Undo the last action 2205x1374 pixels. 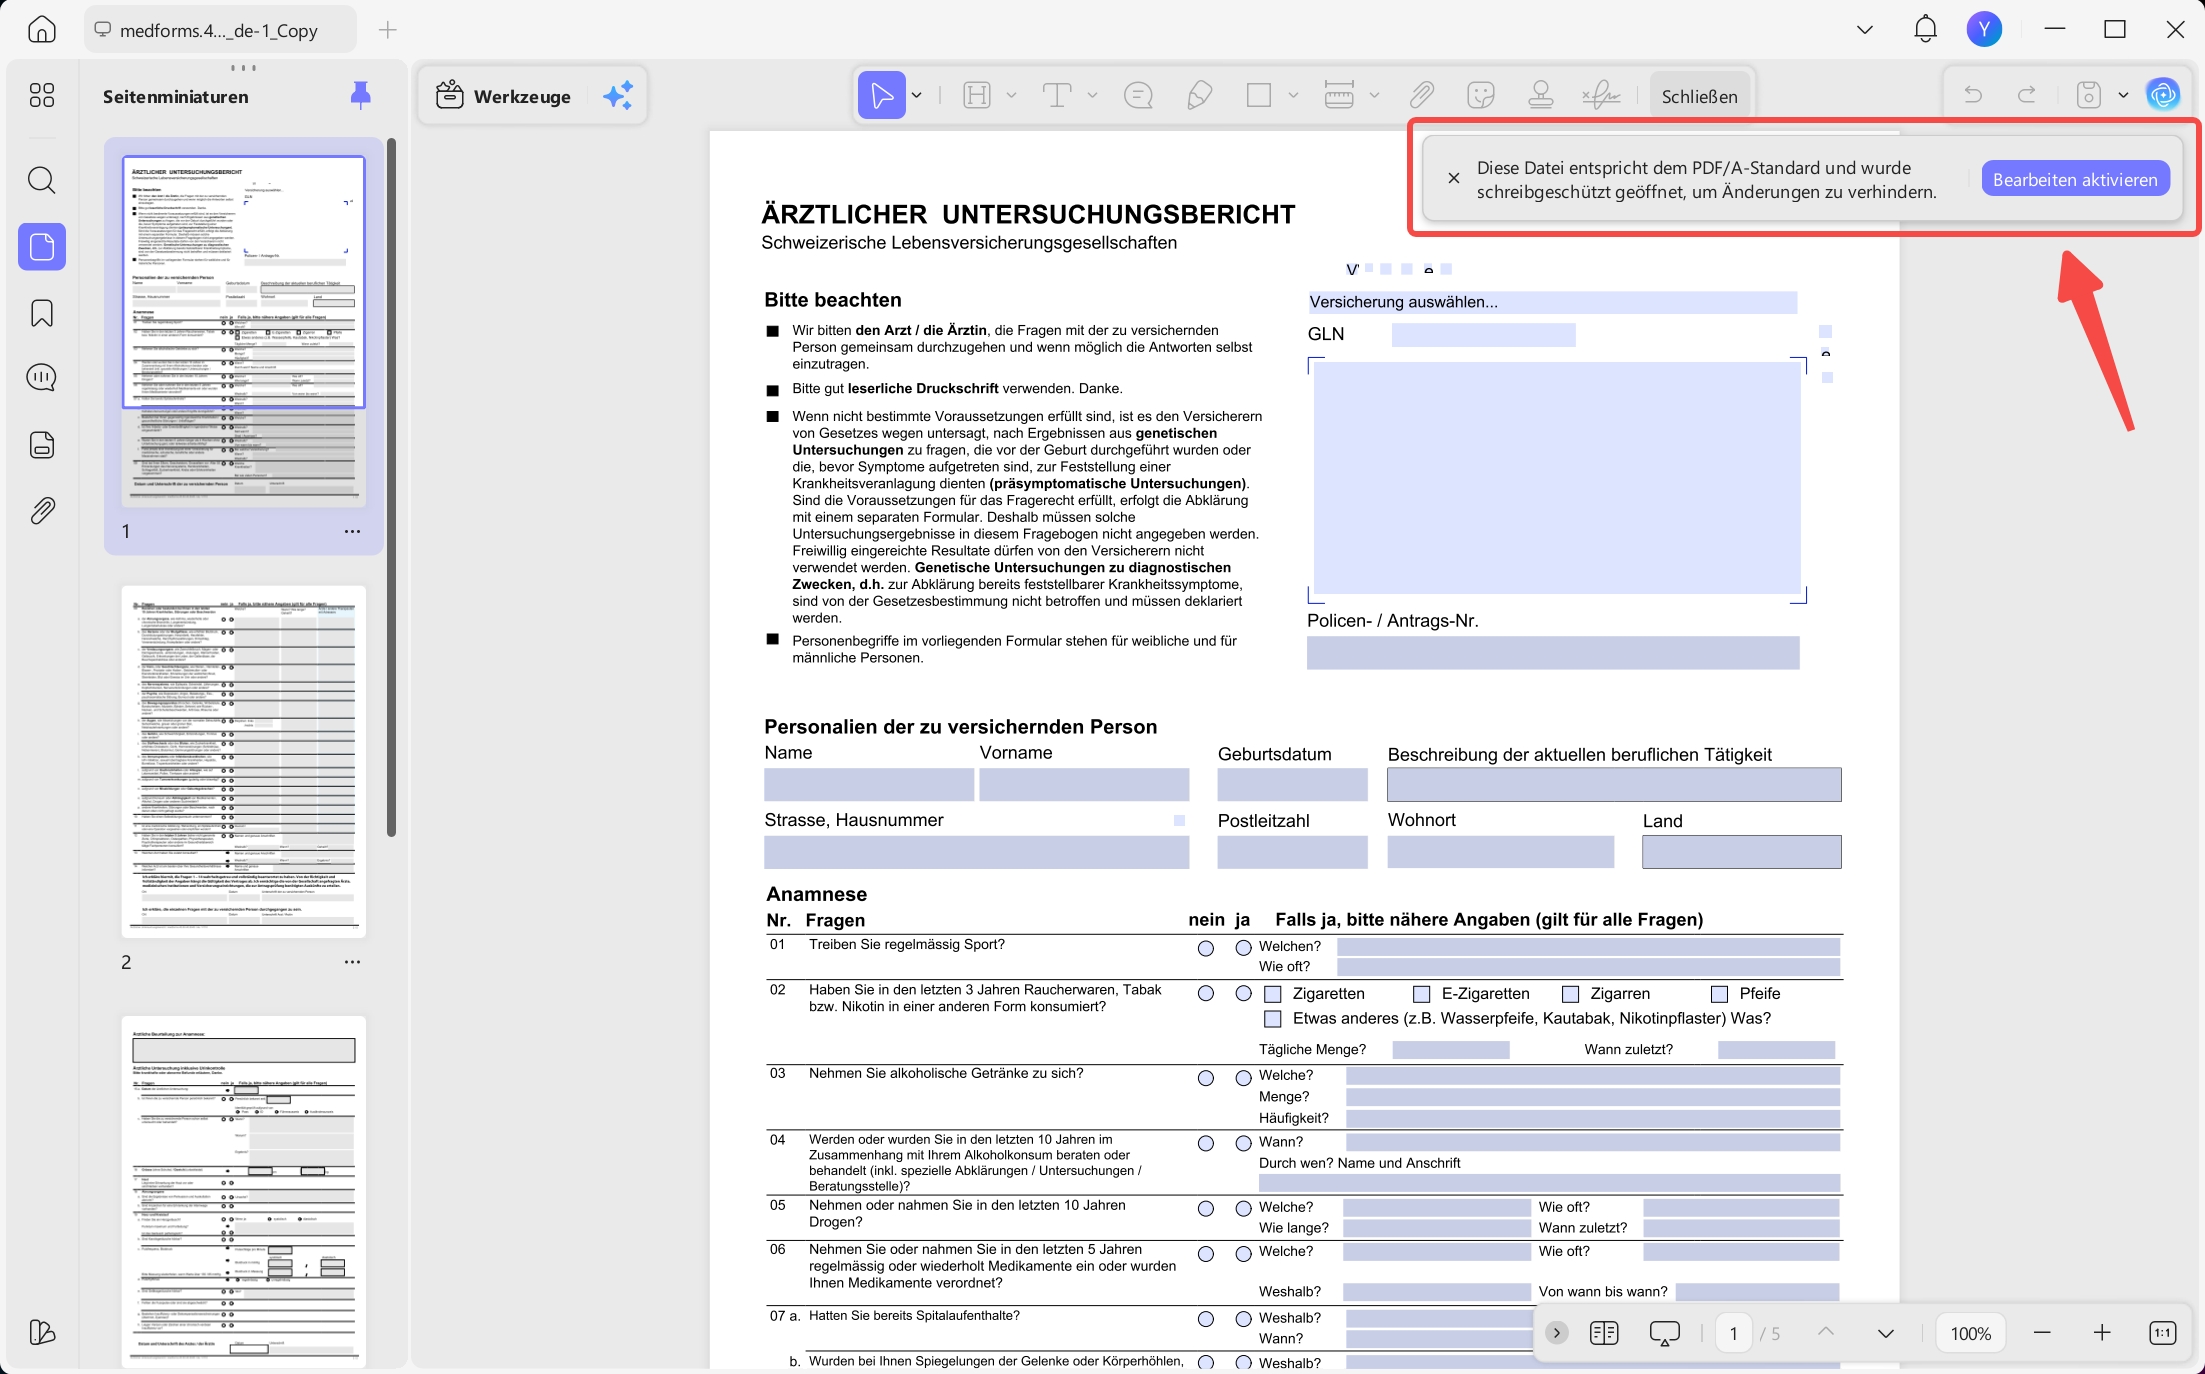tap(1973, 95)
